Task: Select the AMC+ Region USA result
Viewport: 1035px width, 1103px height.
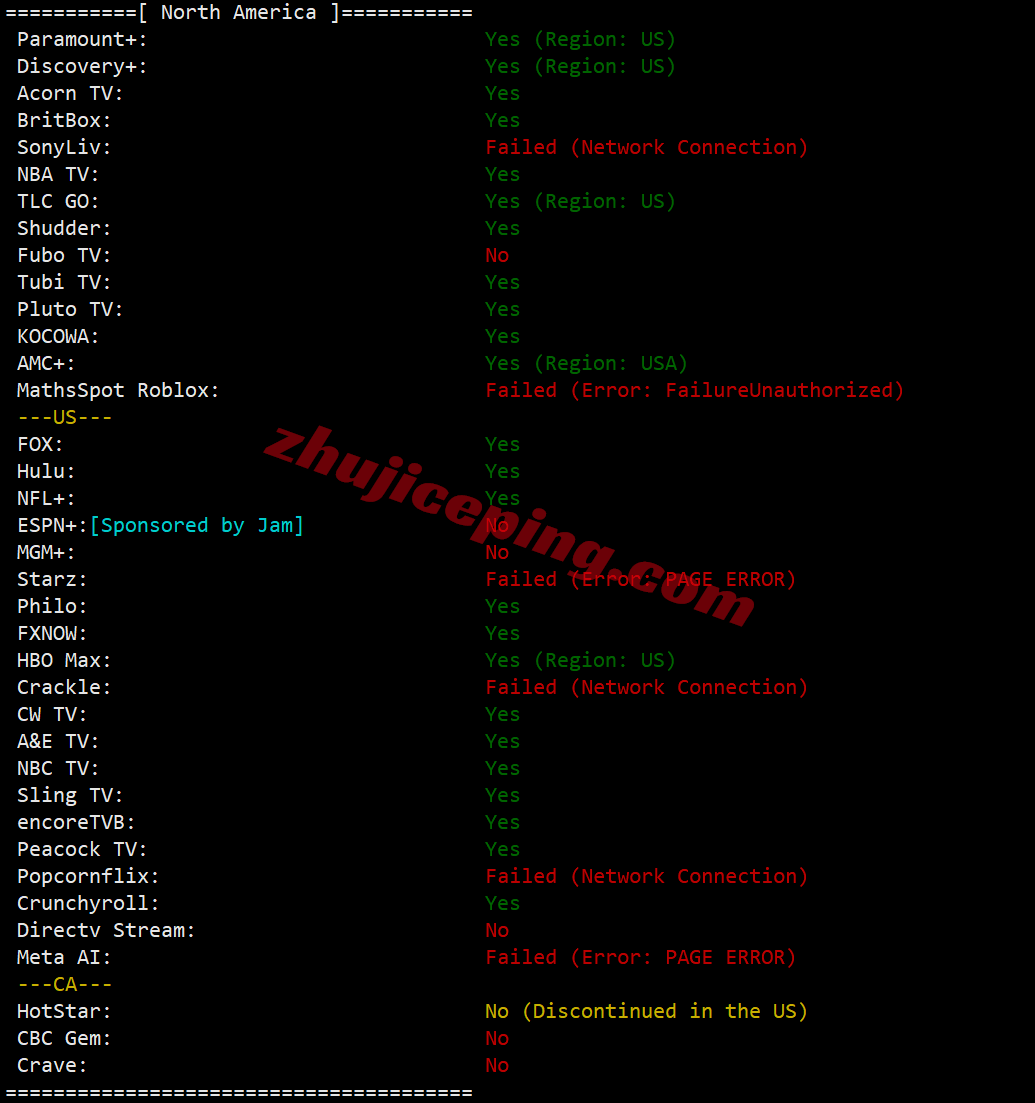Action: tap(586, 364)
